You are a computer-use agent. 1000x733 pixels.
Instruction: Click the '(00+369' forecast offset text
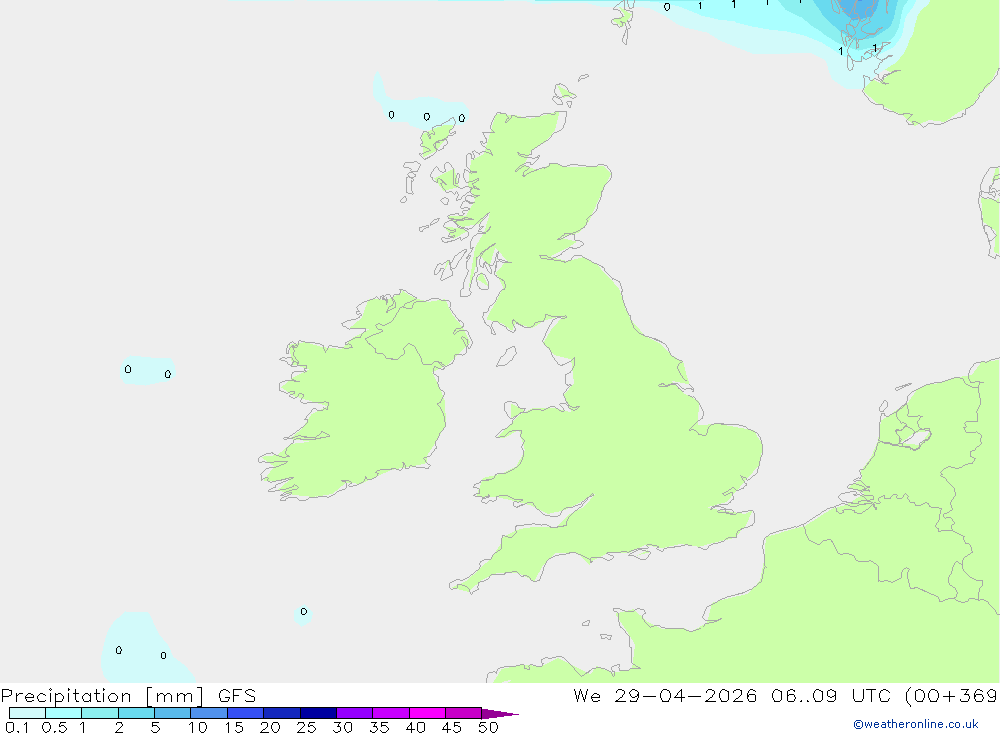coord(952,696)
